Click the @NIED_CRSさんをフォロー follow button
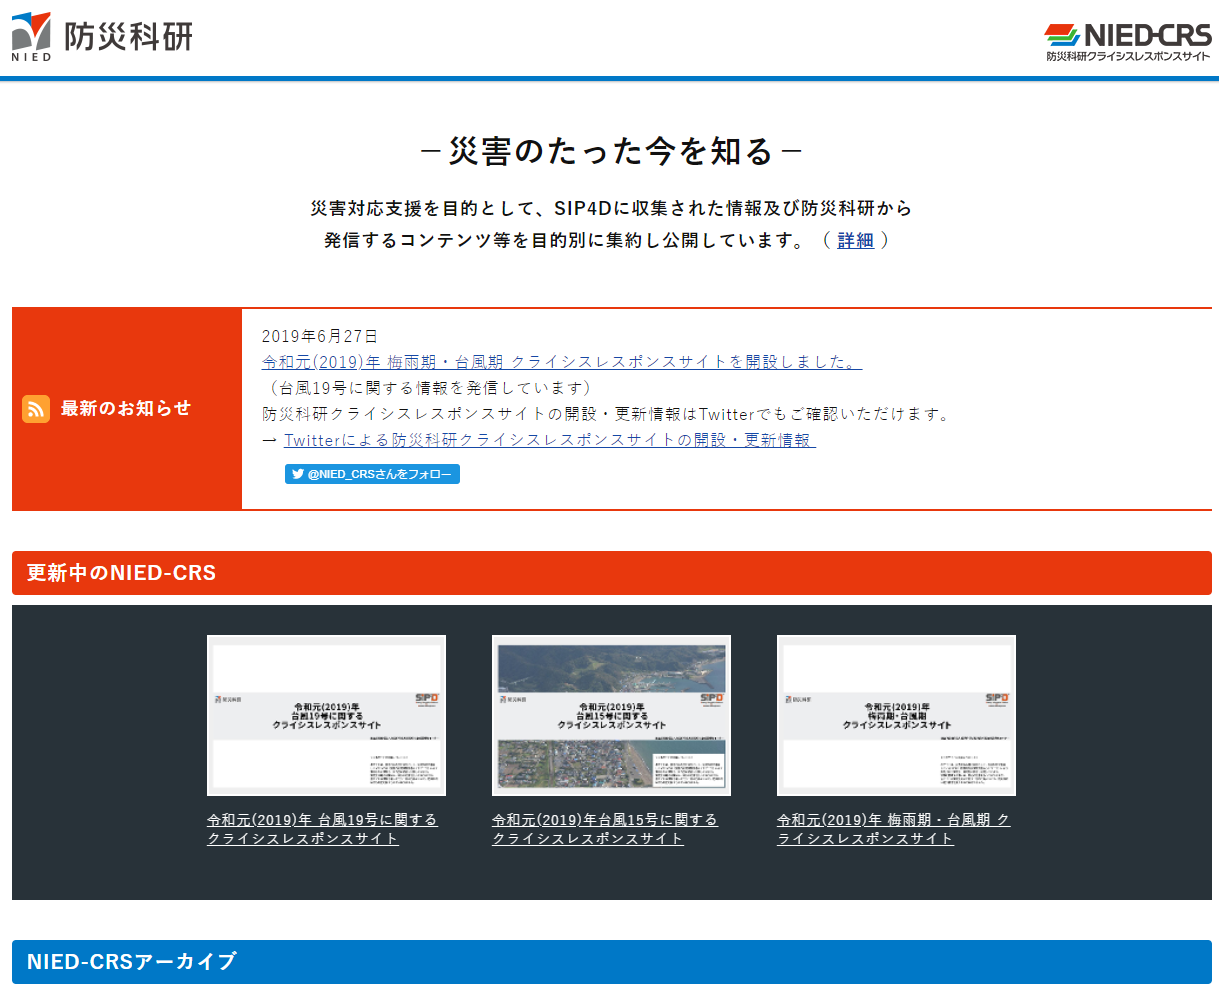Image resolution: width=1219 pixels, height=1000 pixels. (372, 474)
